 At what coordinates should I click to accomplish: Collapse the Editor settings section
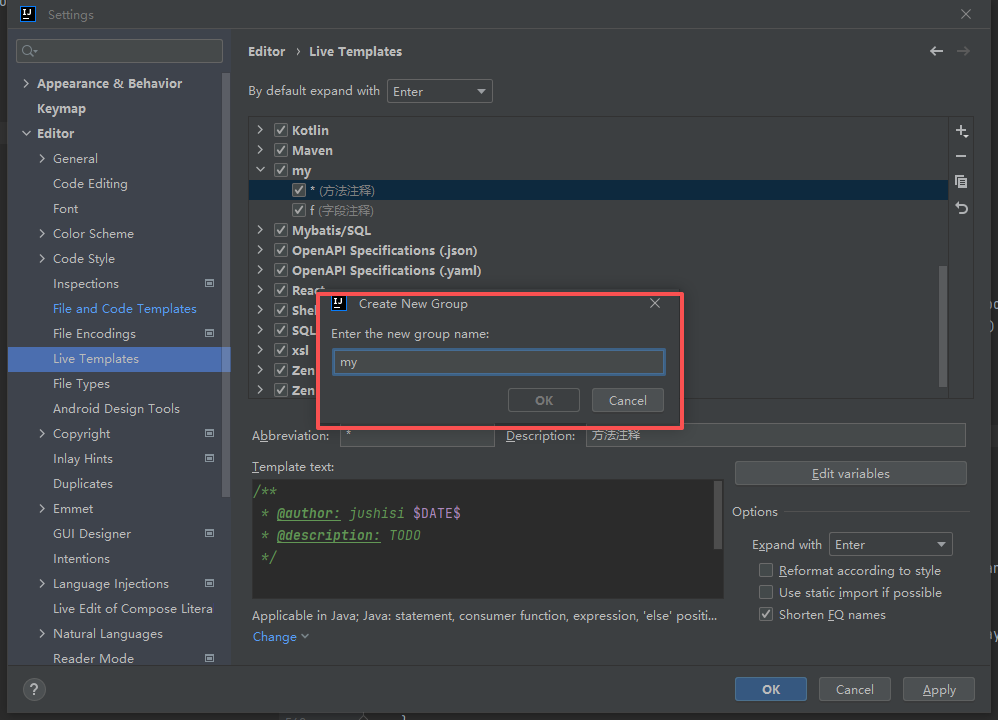(26, 133)
